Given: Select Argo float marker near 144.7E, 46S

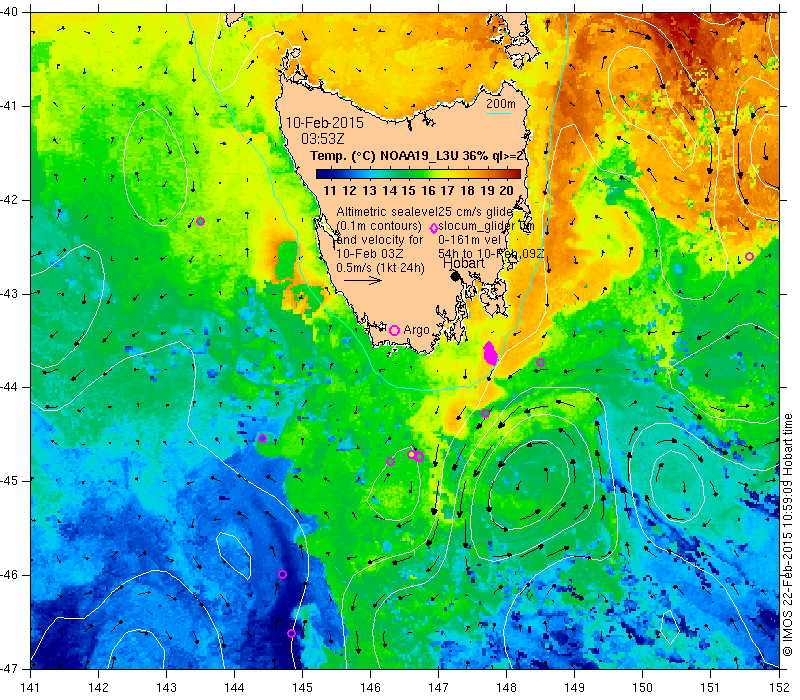Looking at the screenshot, I should tap(283, 574).
